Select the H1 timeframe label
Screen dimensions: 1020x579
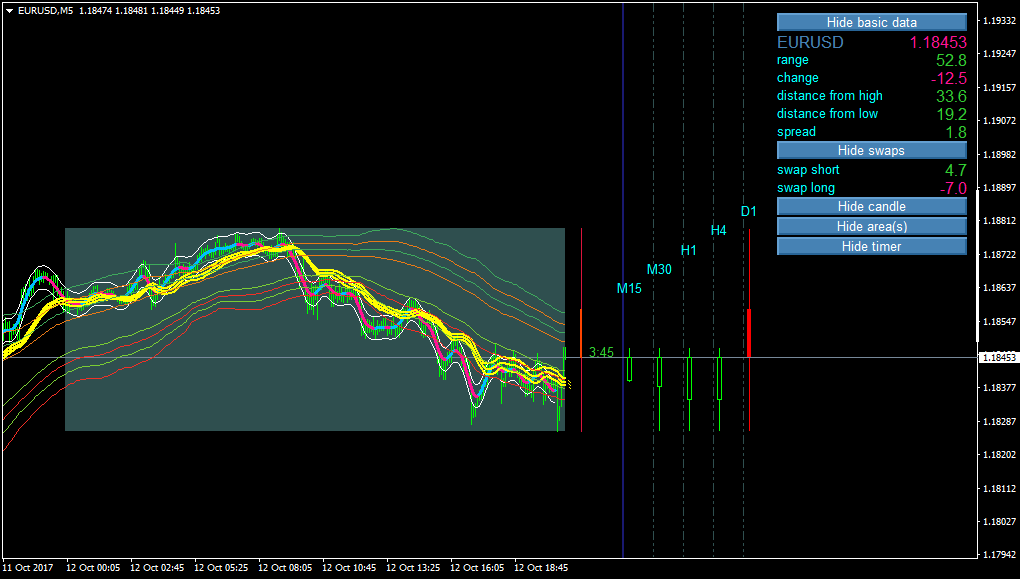click(x=688, y=250)
